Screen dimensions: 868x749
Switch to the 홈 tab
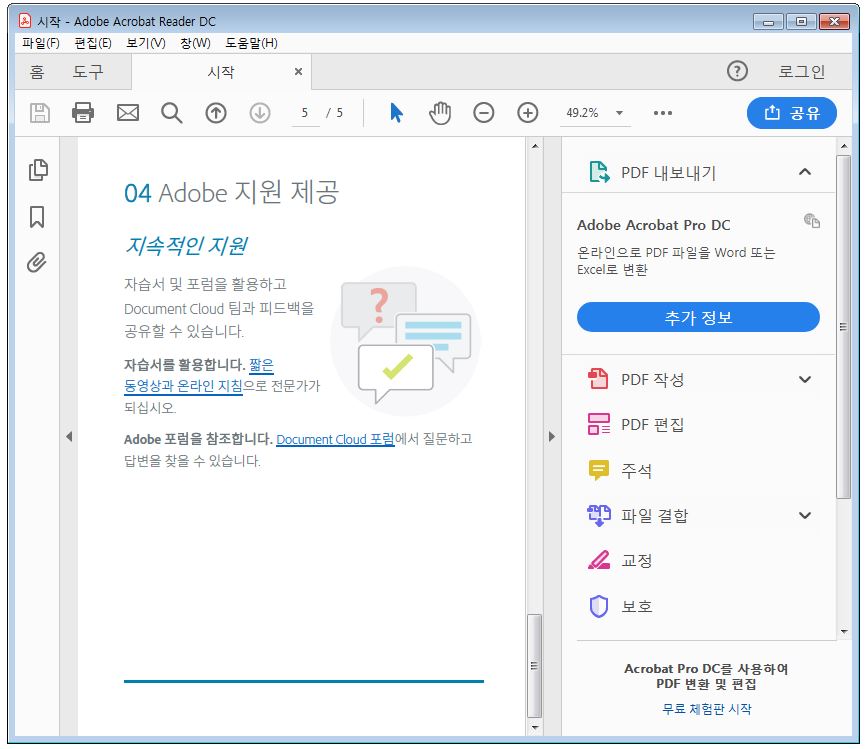click(37, 71)
